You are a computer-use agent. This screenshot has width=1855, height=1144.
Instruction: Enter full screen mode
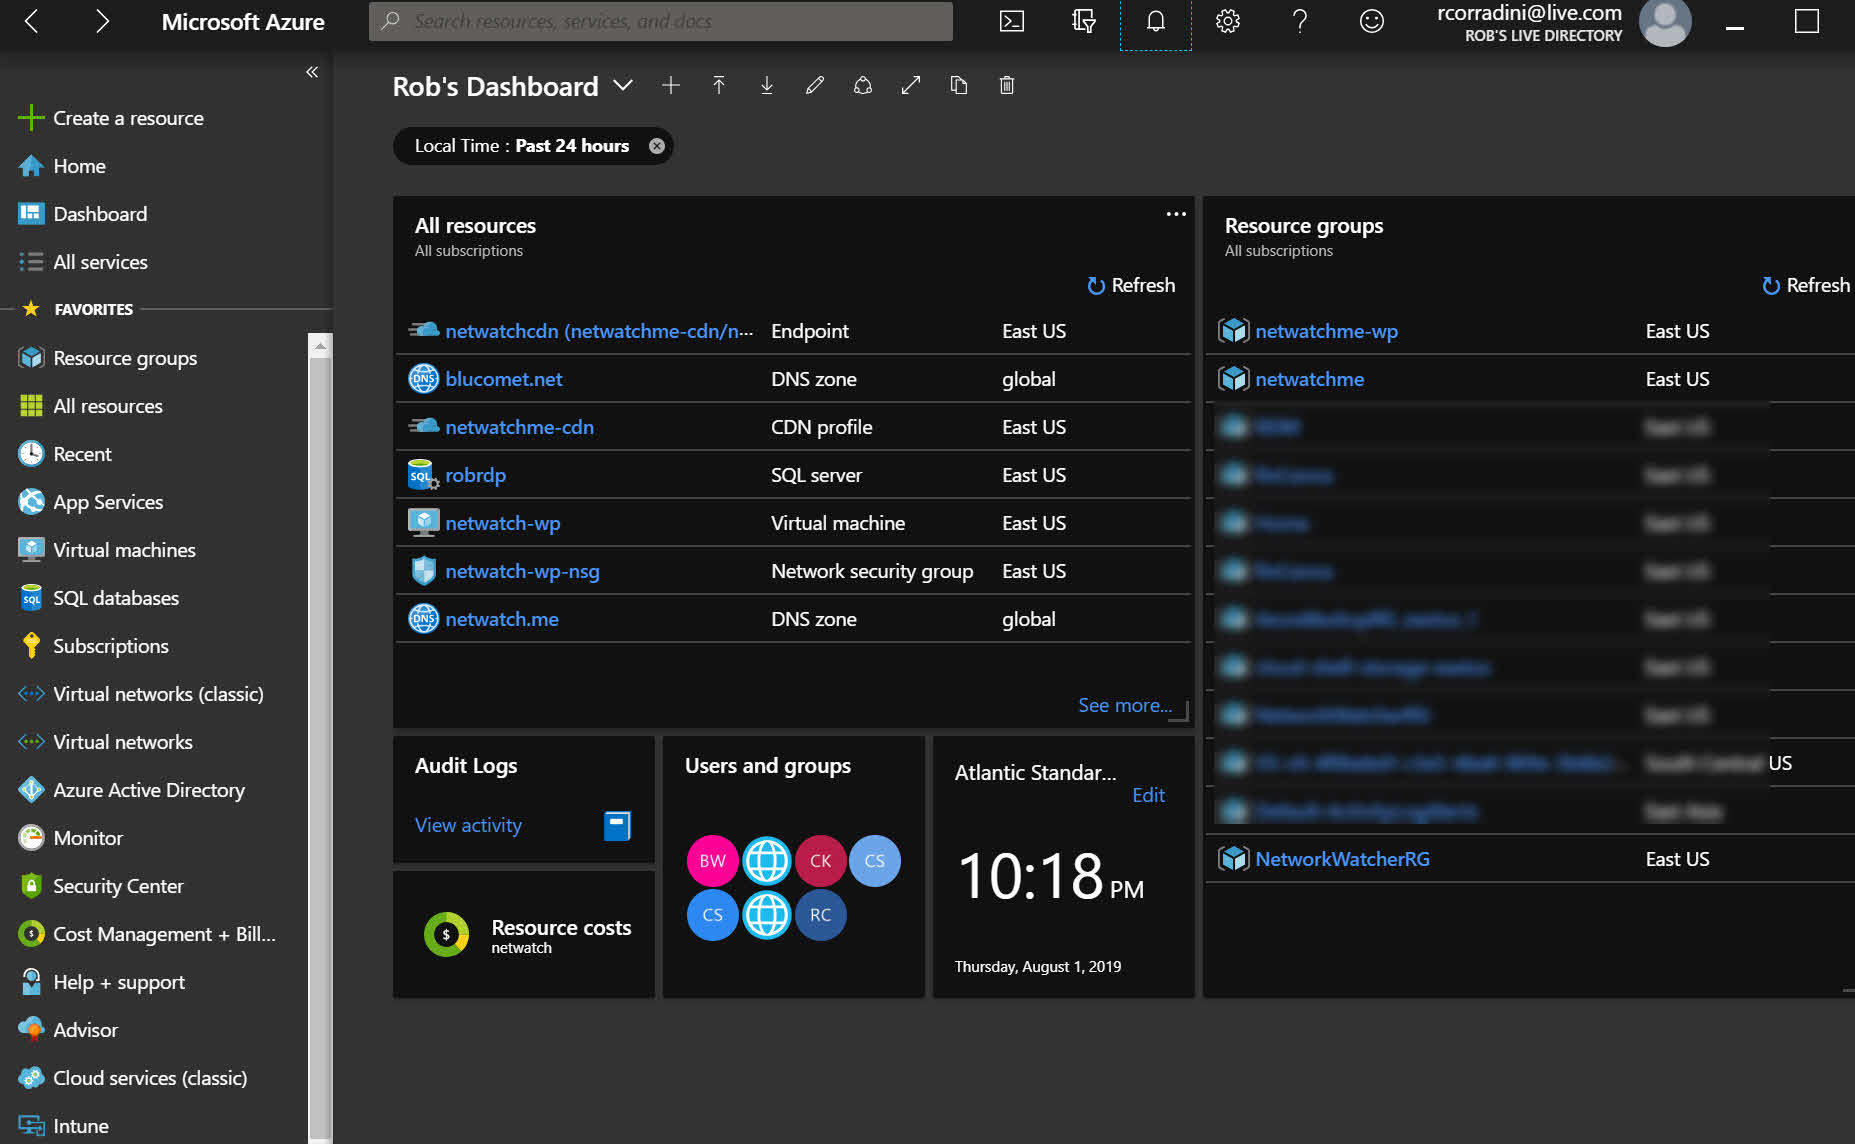(911, 86)
